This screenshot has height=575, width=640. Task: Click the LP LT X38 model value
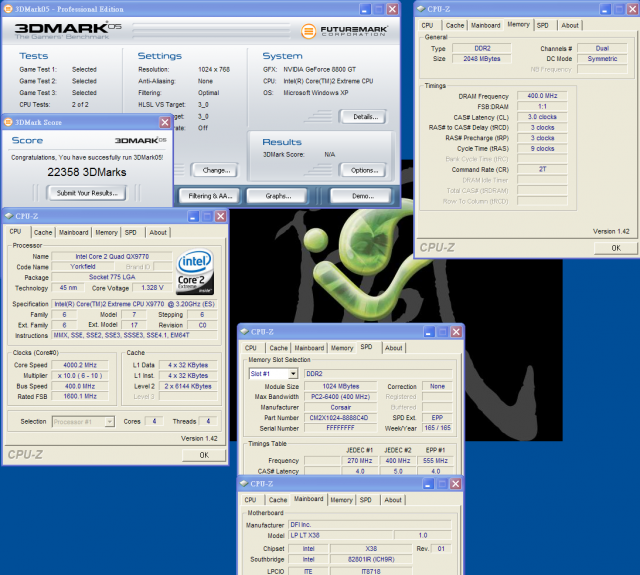point(341,535)
